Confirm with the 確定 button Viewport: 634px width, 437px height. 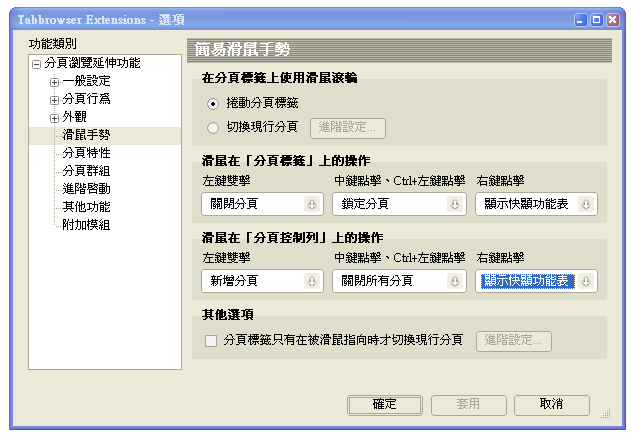385,405
